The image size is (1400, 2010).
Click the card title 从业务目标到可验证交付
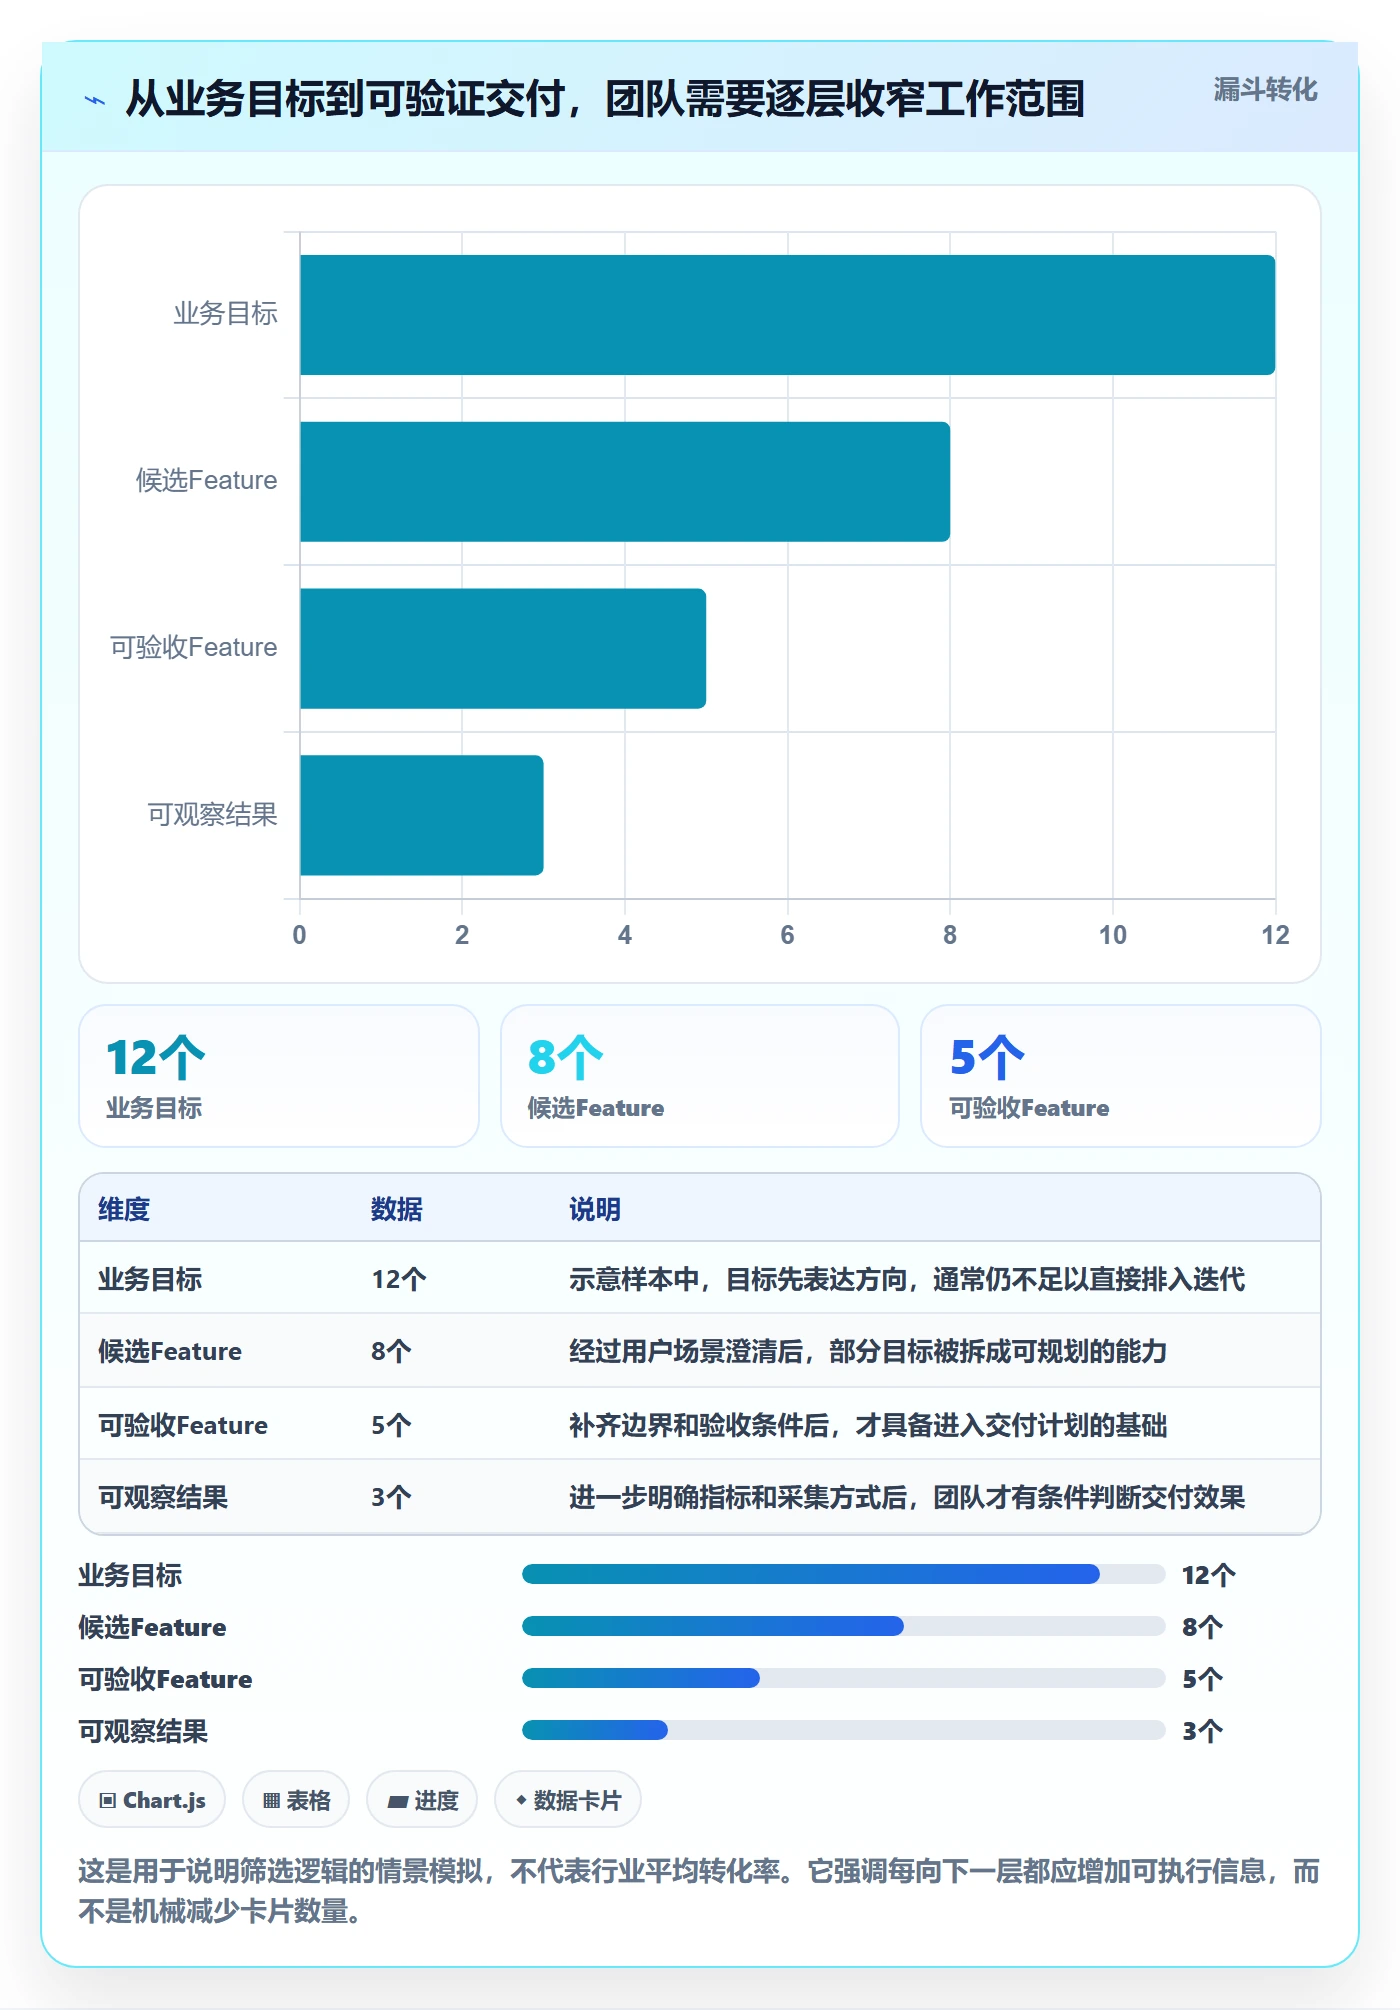click(605, 99)
